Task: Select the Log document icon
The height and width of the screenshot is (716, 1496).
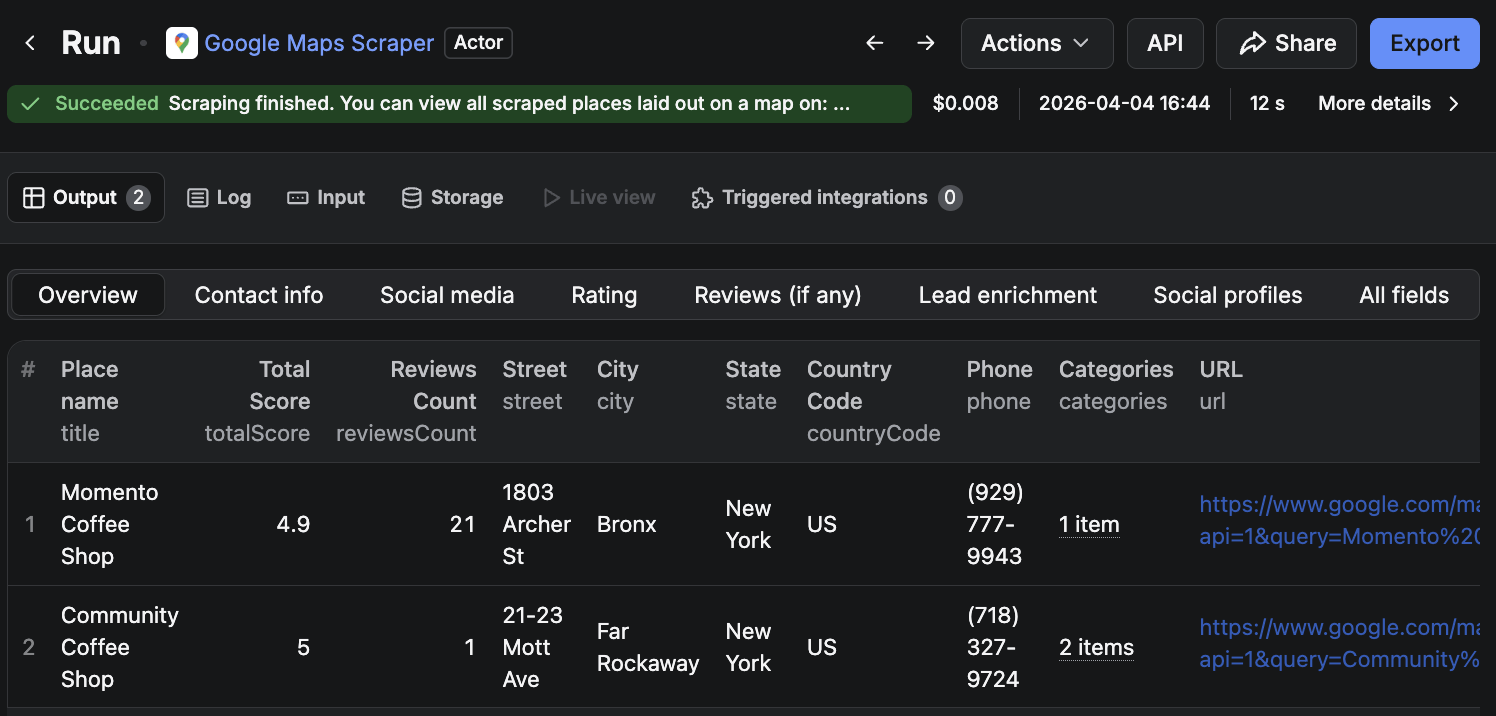Action: tap(197, 197)
